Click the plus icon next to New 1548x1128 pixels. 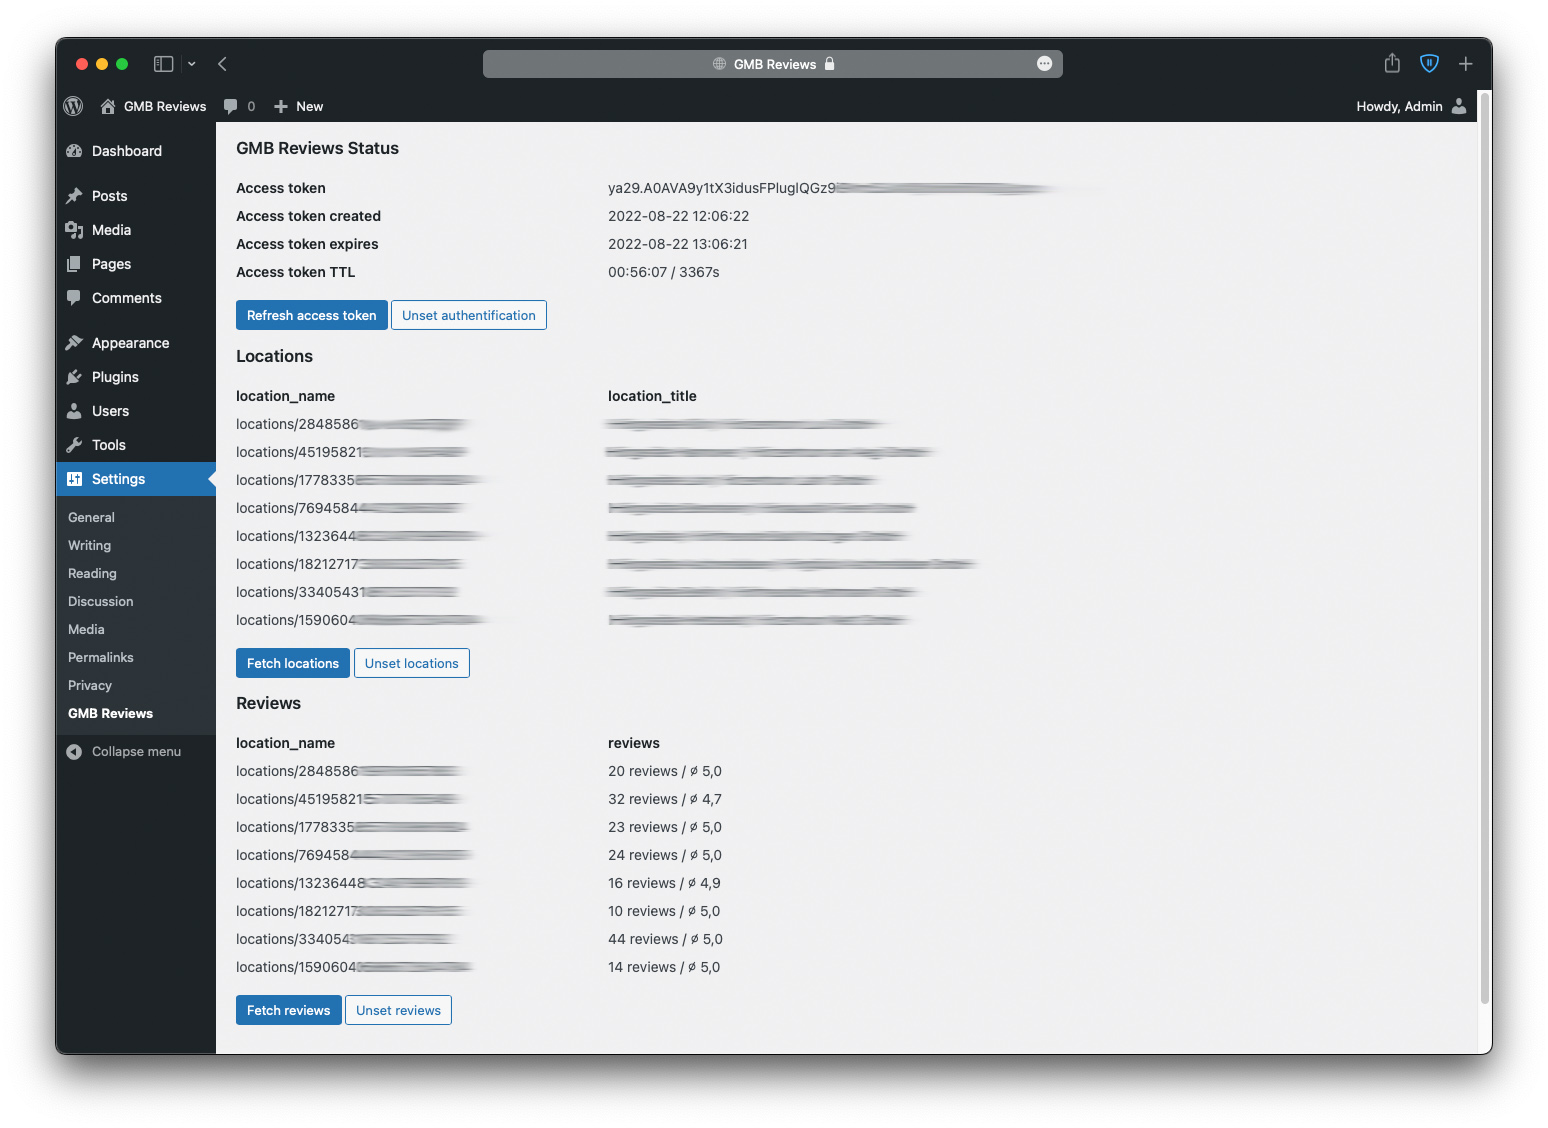coord(281,106)
